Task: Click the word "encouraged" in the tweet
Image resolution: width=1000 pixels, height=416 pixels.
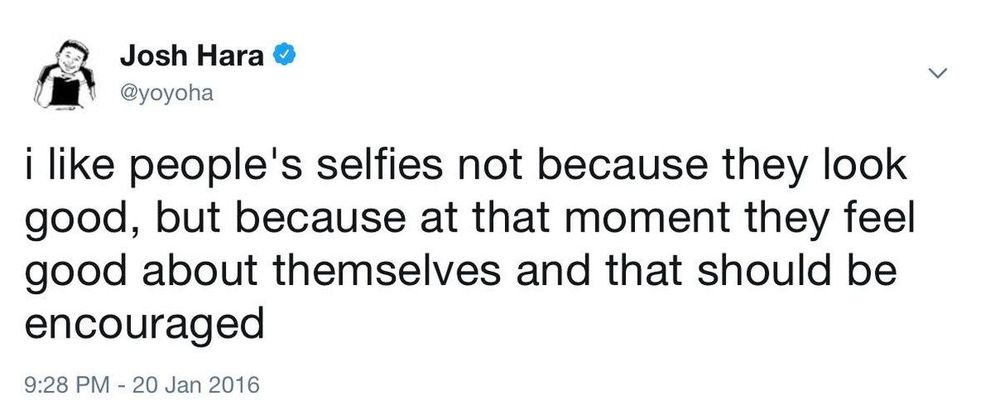Action: point(141,325)
